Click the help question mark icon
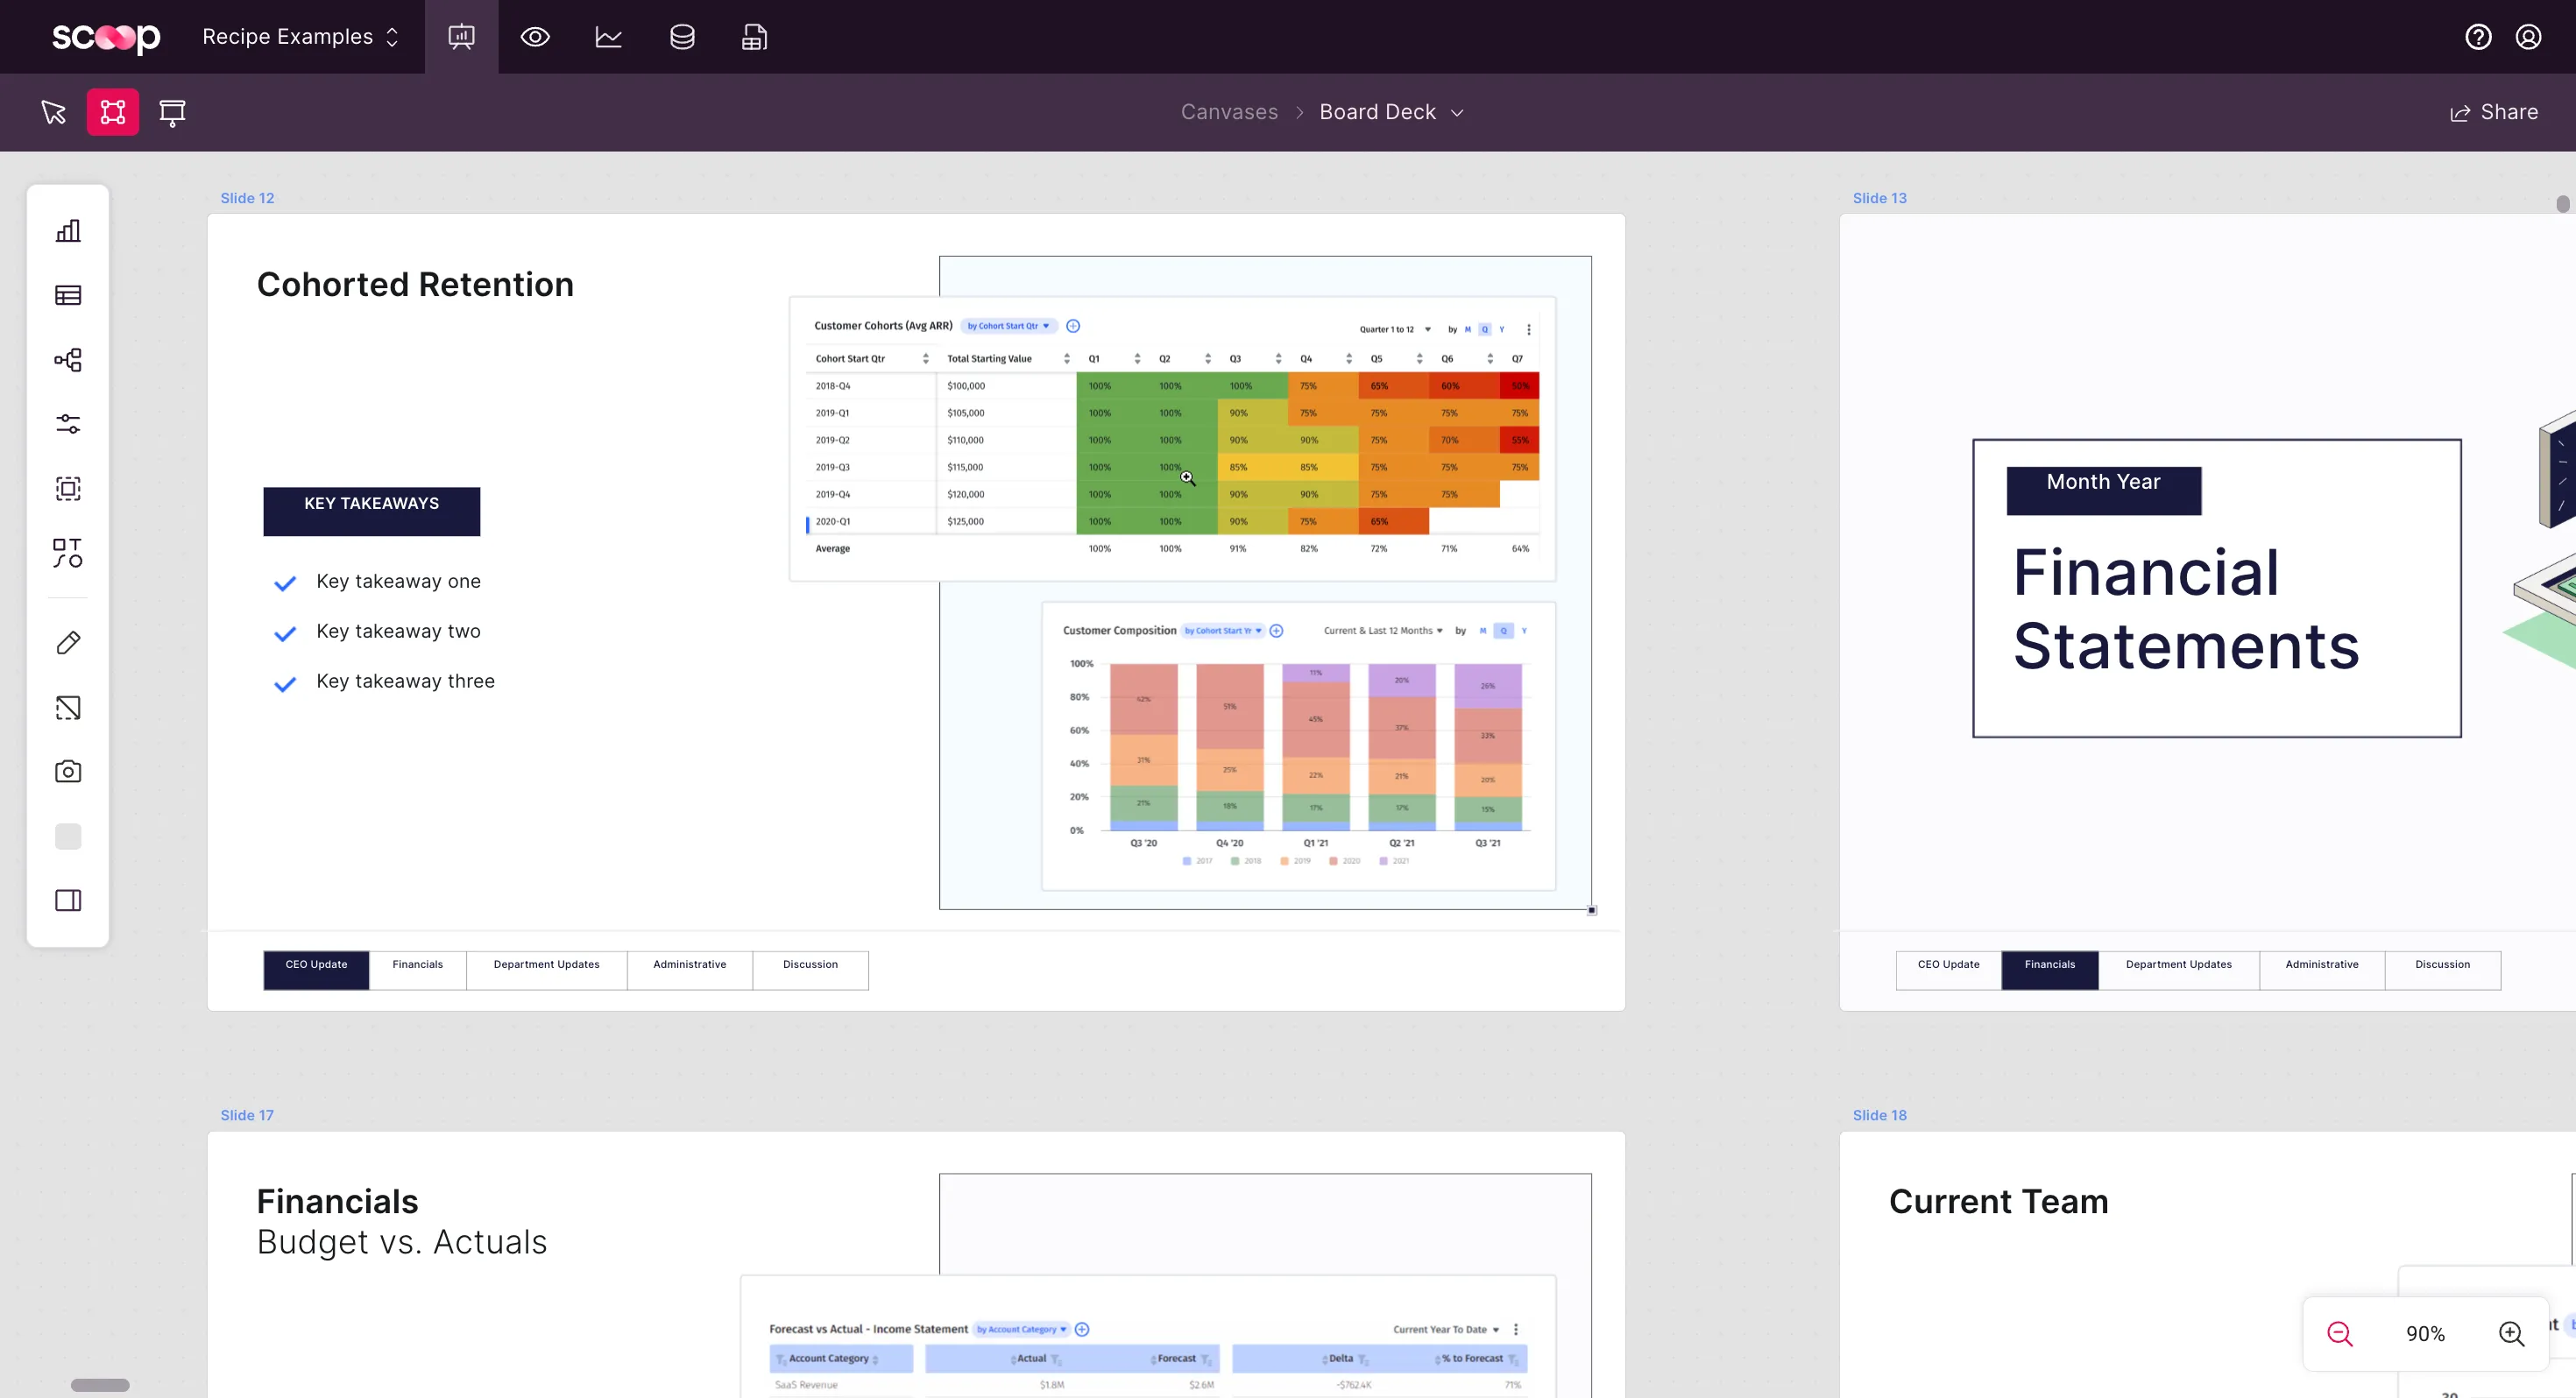Image resolution: width=2576 pixels, height=1398 pixels. (2478, 37)
